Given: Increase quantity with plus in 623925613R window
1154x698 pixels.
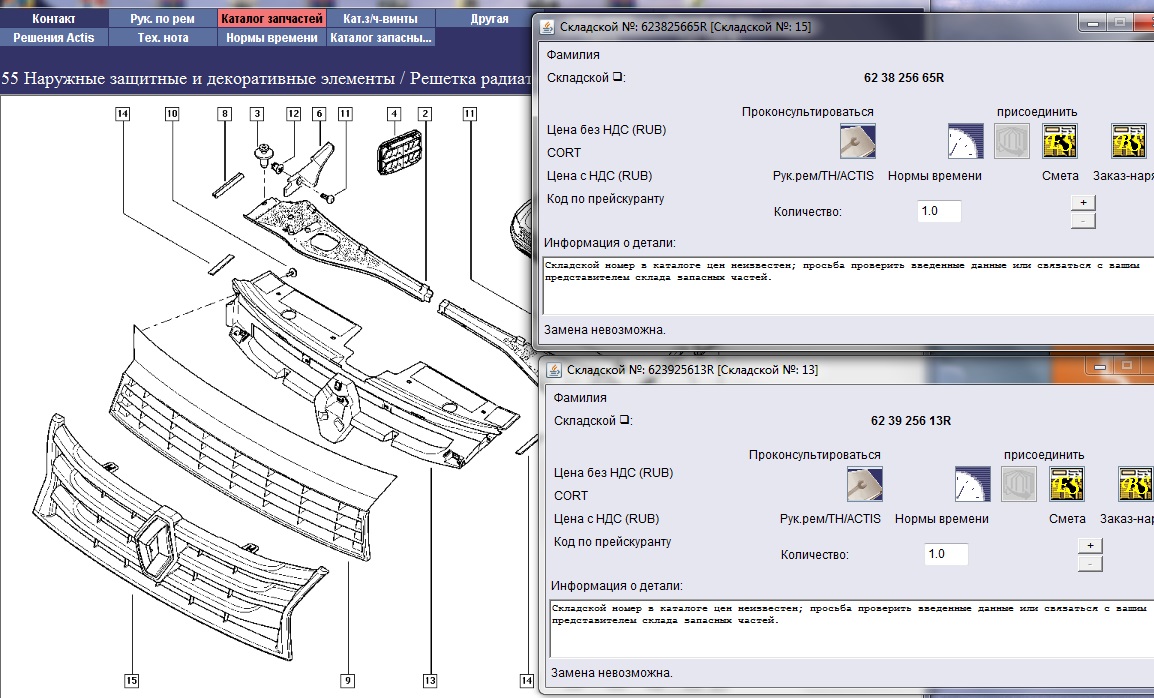Looking at the screenshot, I should 1090,545.
